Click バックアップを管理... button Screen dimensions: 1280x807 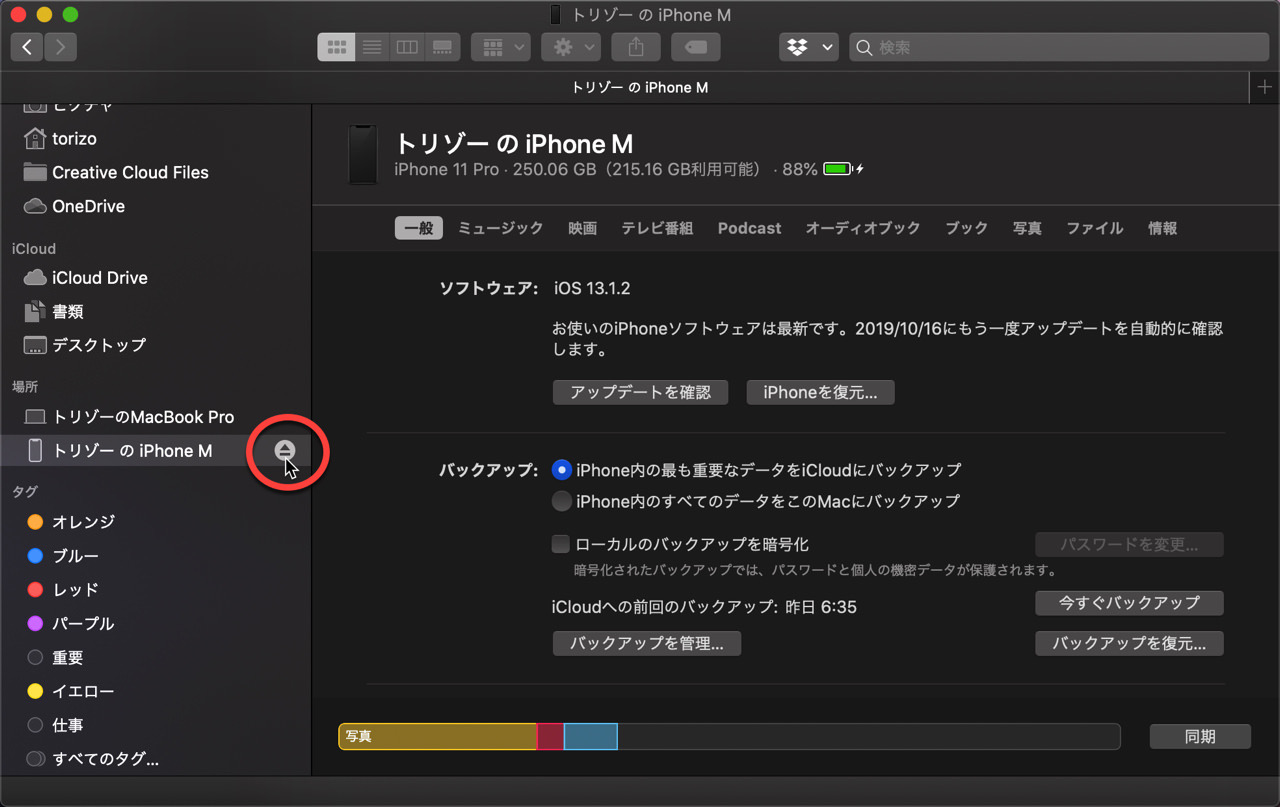tap(646, 643)
